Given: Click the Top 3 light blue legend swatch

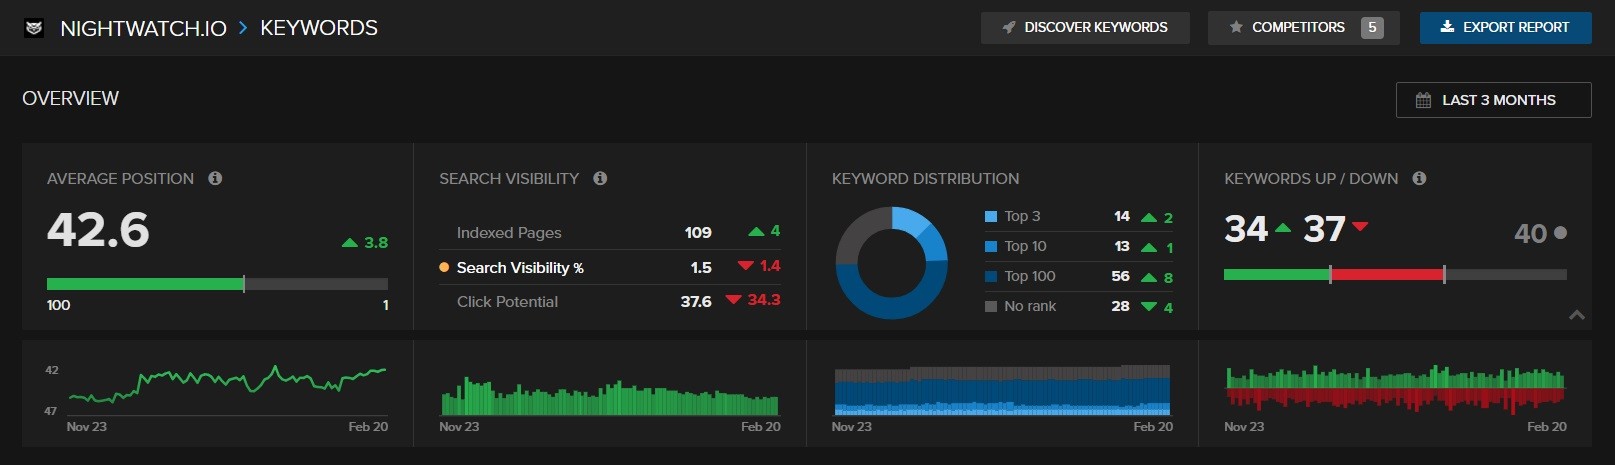Looking at the screenshot, I should pos(991,216).
